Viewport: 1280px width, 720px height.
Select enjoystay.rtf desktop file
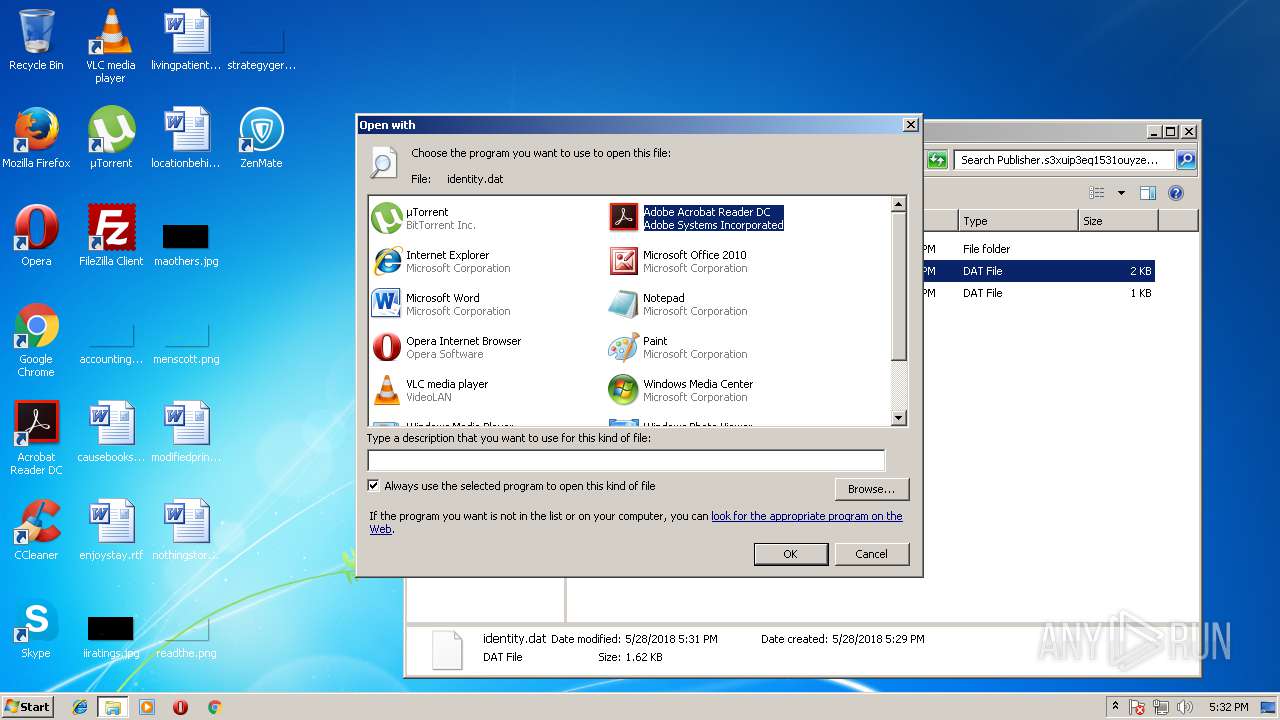pyautogui.click(x=111, y=530)
